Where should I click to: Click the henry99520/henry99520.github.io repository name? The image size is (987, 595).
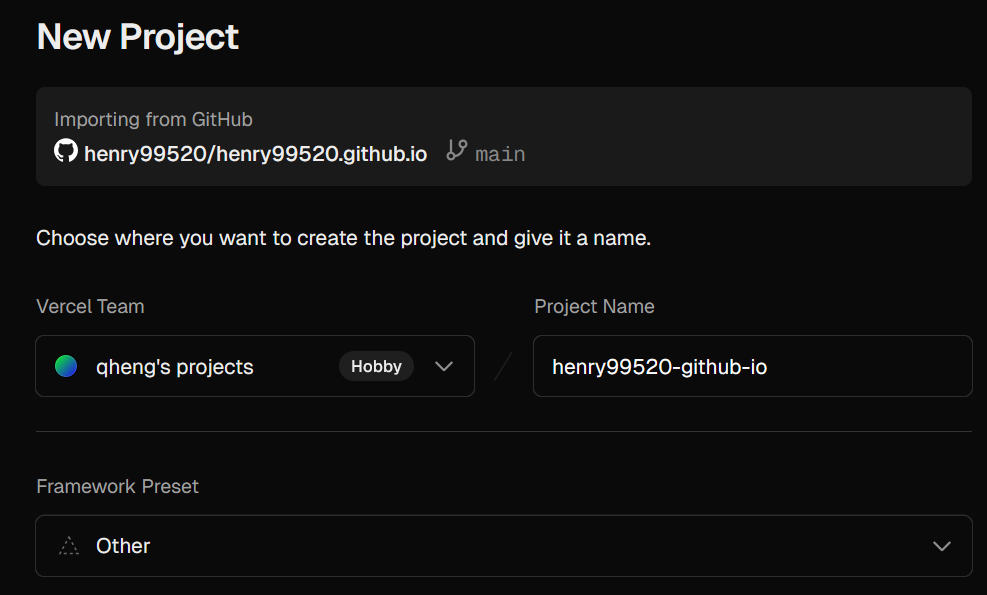[x=256, y=154]
